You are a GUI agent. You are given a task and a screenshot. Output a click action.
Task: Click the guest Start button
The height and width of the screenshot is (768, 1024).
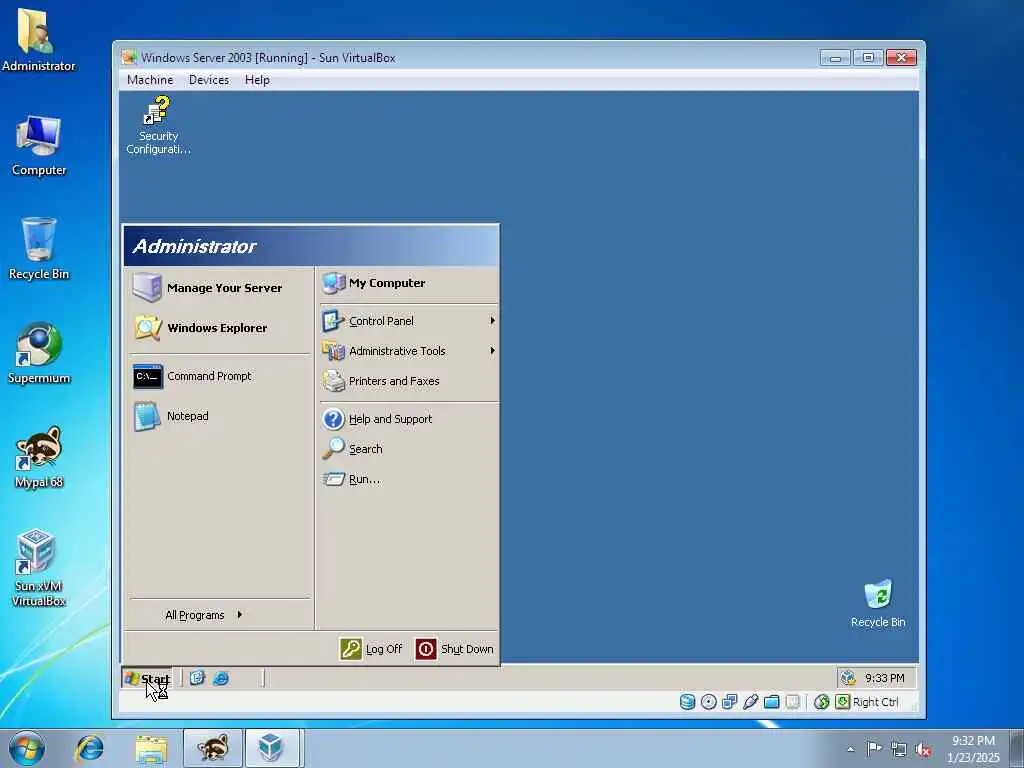coord(148,679)
